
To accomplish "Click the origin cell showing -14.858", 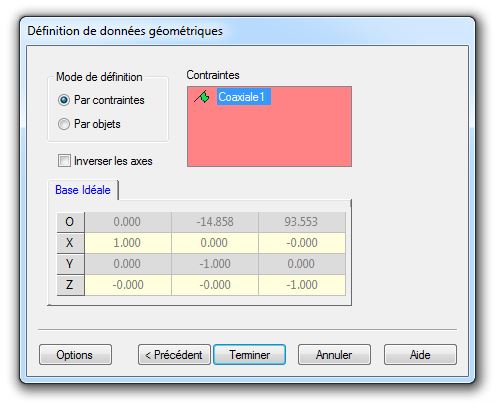I will (215, 222).
